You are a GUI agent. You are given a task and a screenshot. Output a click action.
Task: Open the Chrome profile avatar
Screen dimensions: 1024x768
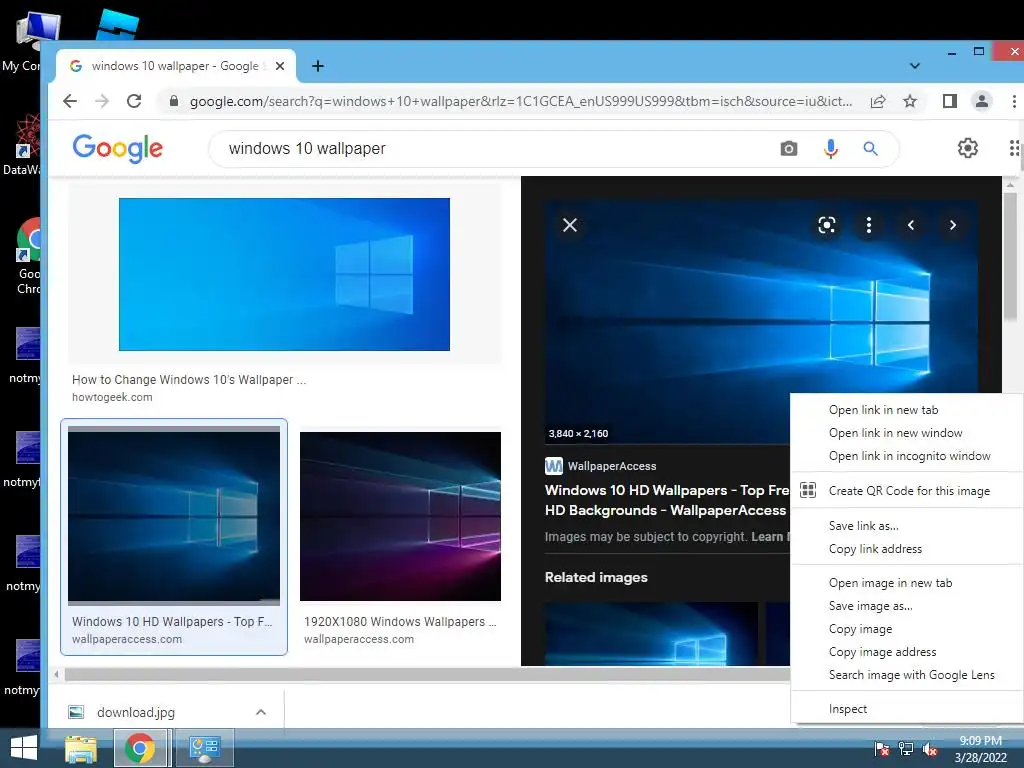point(982,101)
